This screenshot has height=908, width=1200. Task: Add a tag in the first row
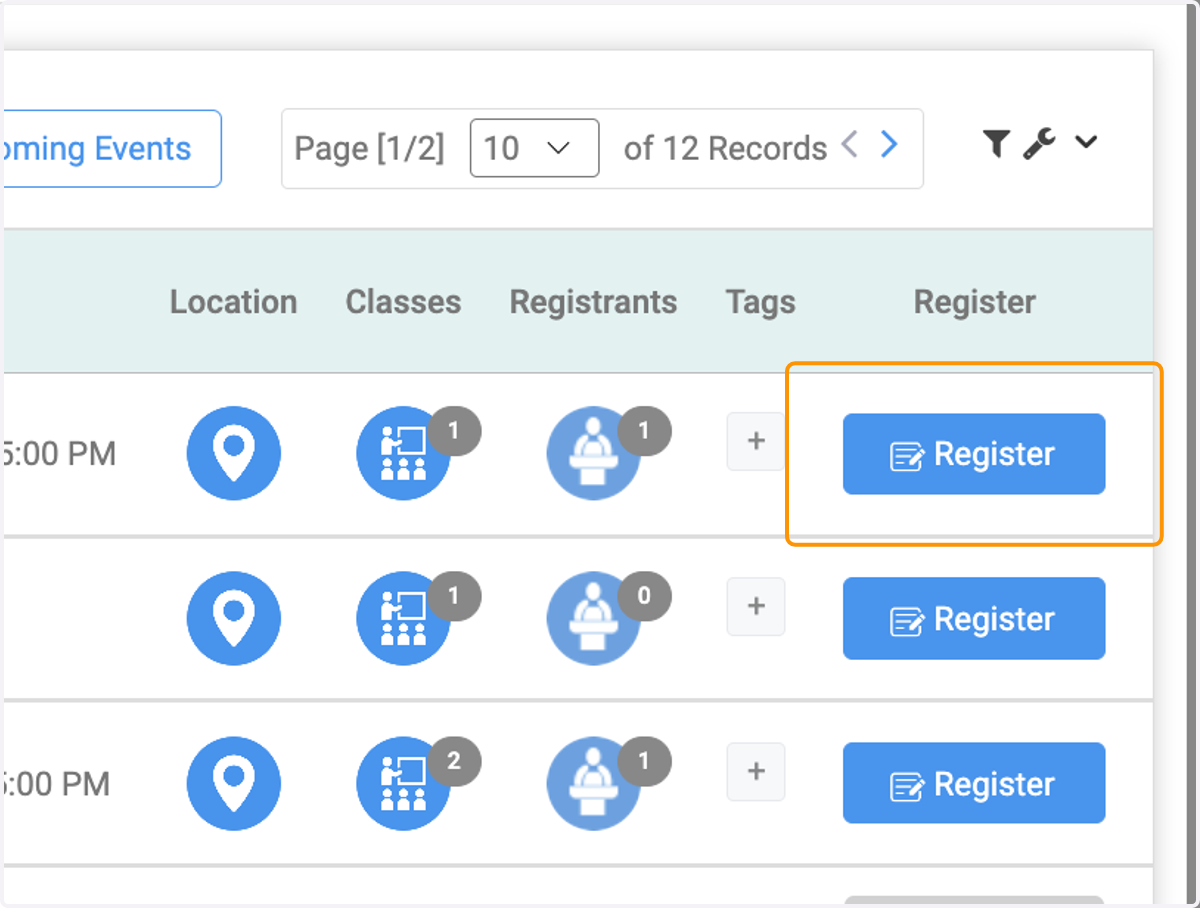756,441
